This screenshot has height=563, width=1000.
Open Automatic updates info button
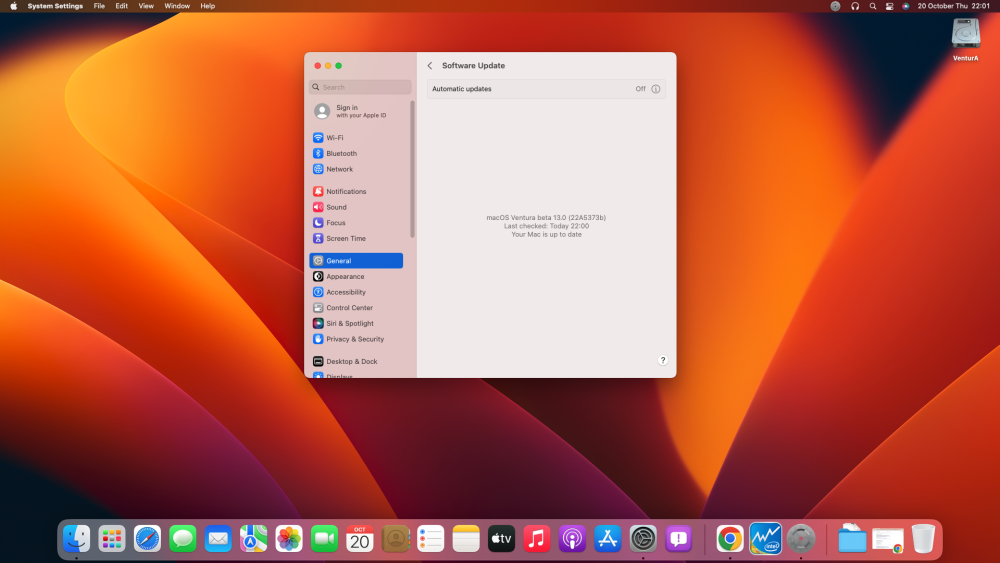(656, 89)
